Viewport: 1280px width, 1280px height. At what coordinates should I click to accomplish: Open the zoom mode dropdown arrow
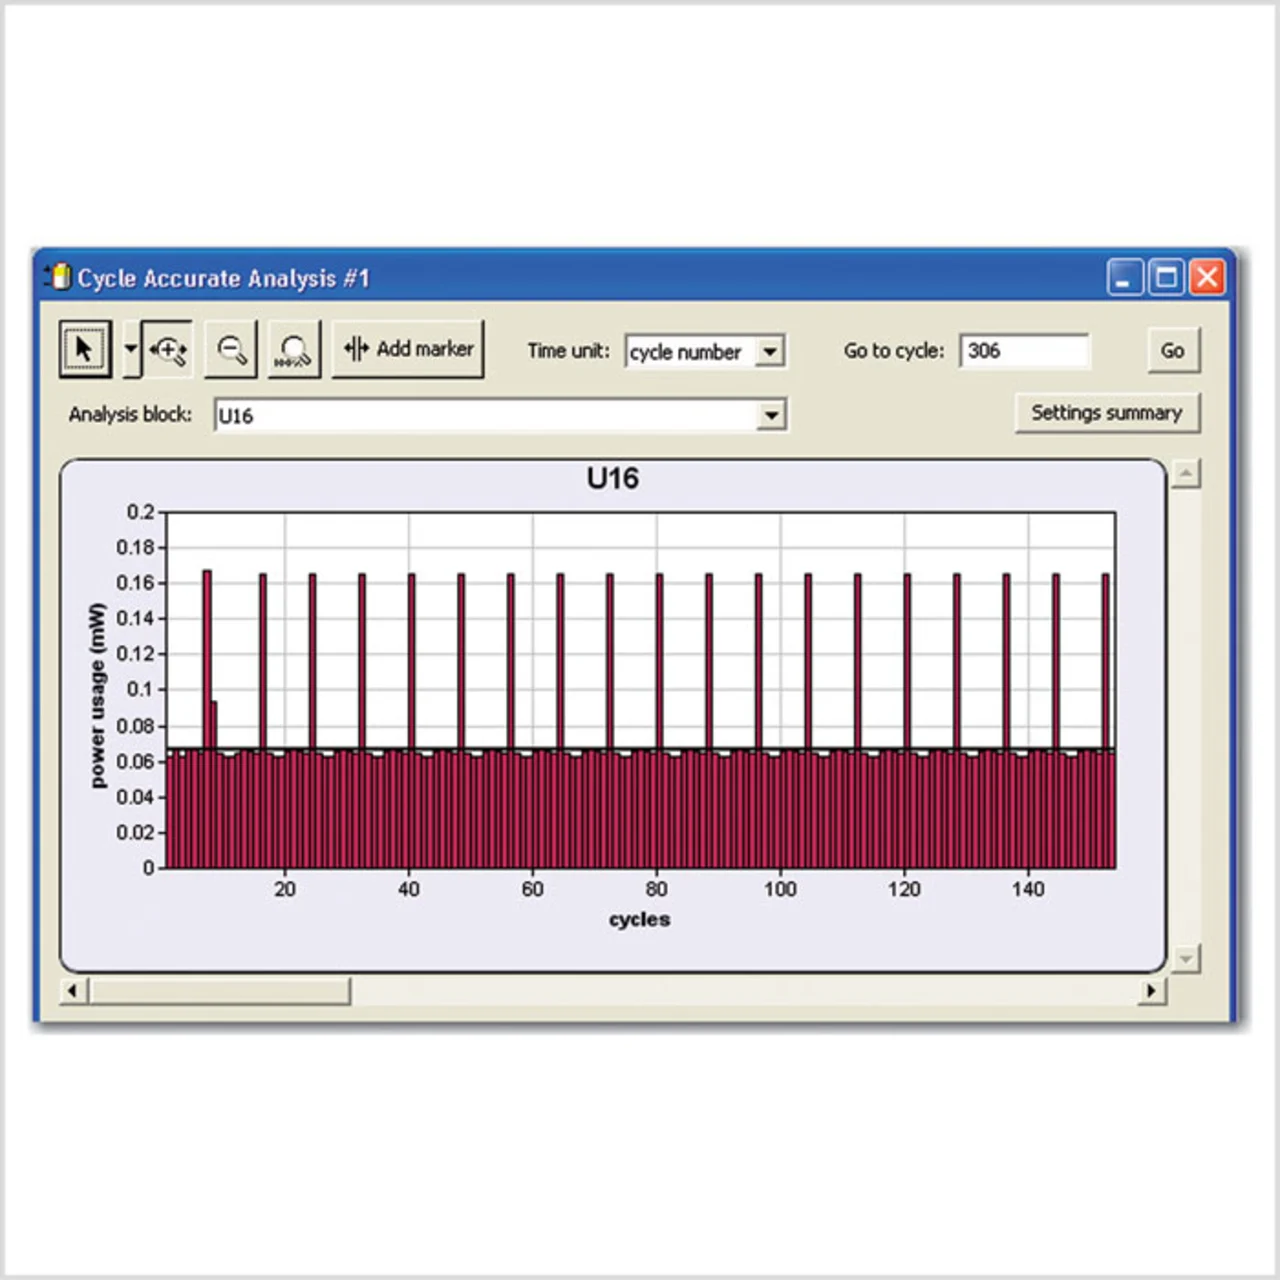coord(131,350)
